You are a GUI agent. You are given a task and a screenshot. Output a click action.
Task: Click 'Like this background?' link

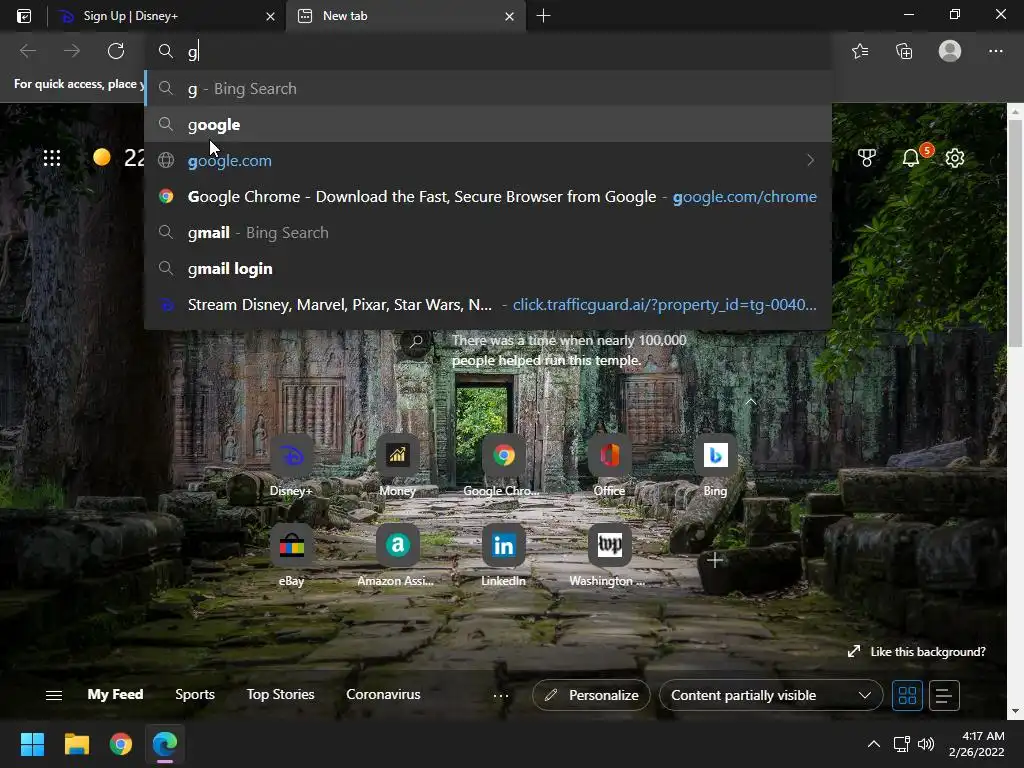point(917,652)
